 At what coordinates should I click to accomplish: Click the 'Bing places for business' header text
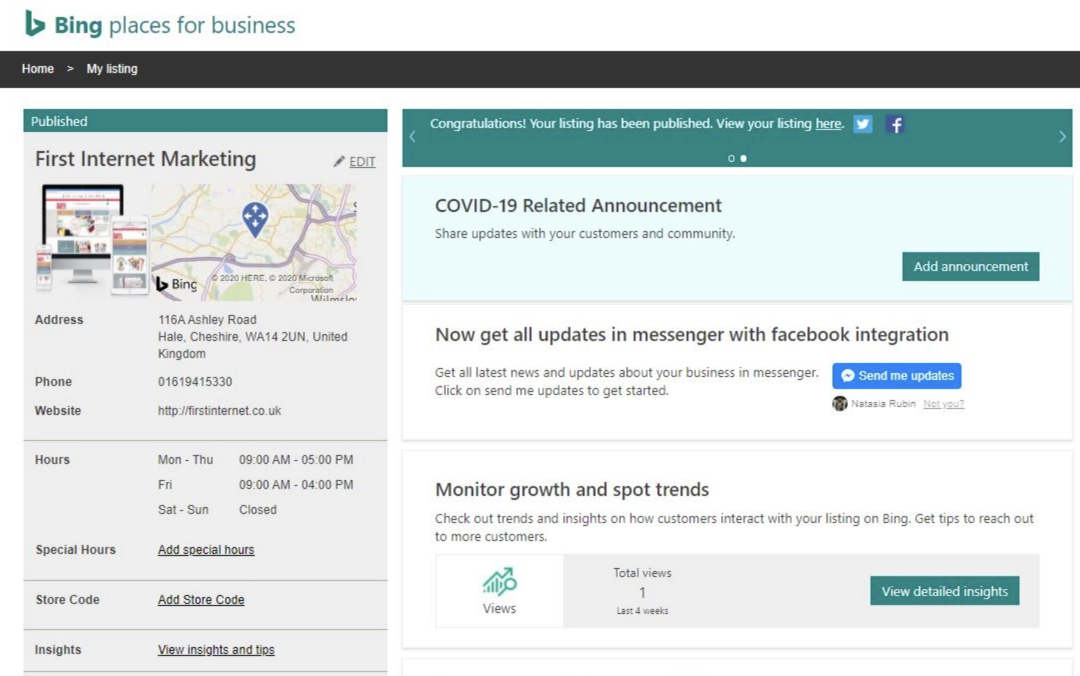pyautogui.click(x=175, y=25)
